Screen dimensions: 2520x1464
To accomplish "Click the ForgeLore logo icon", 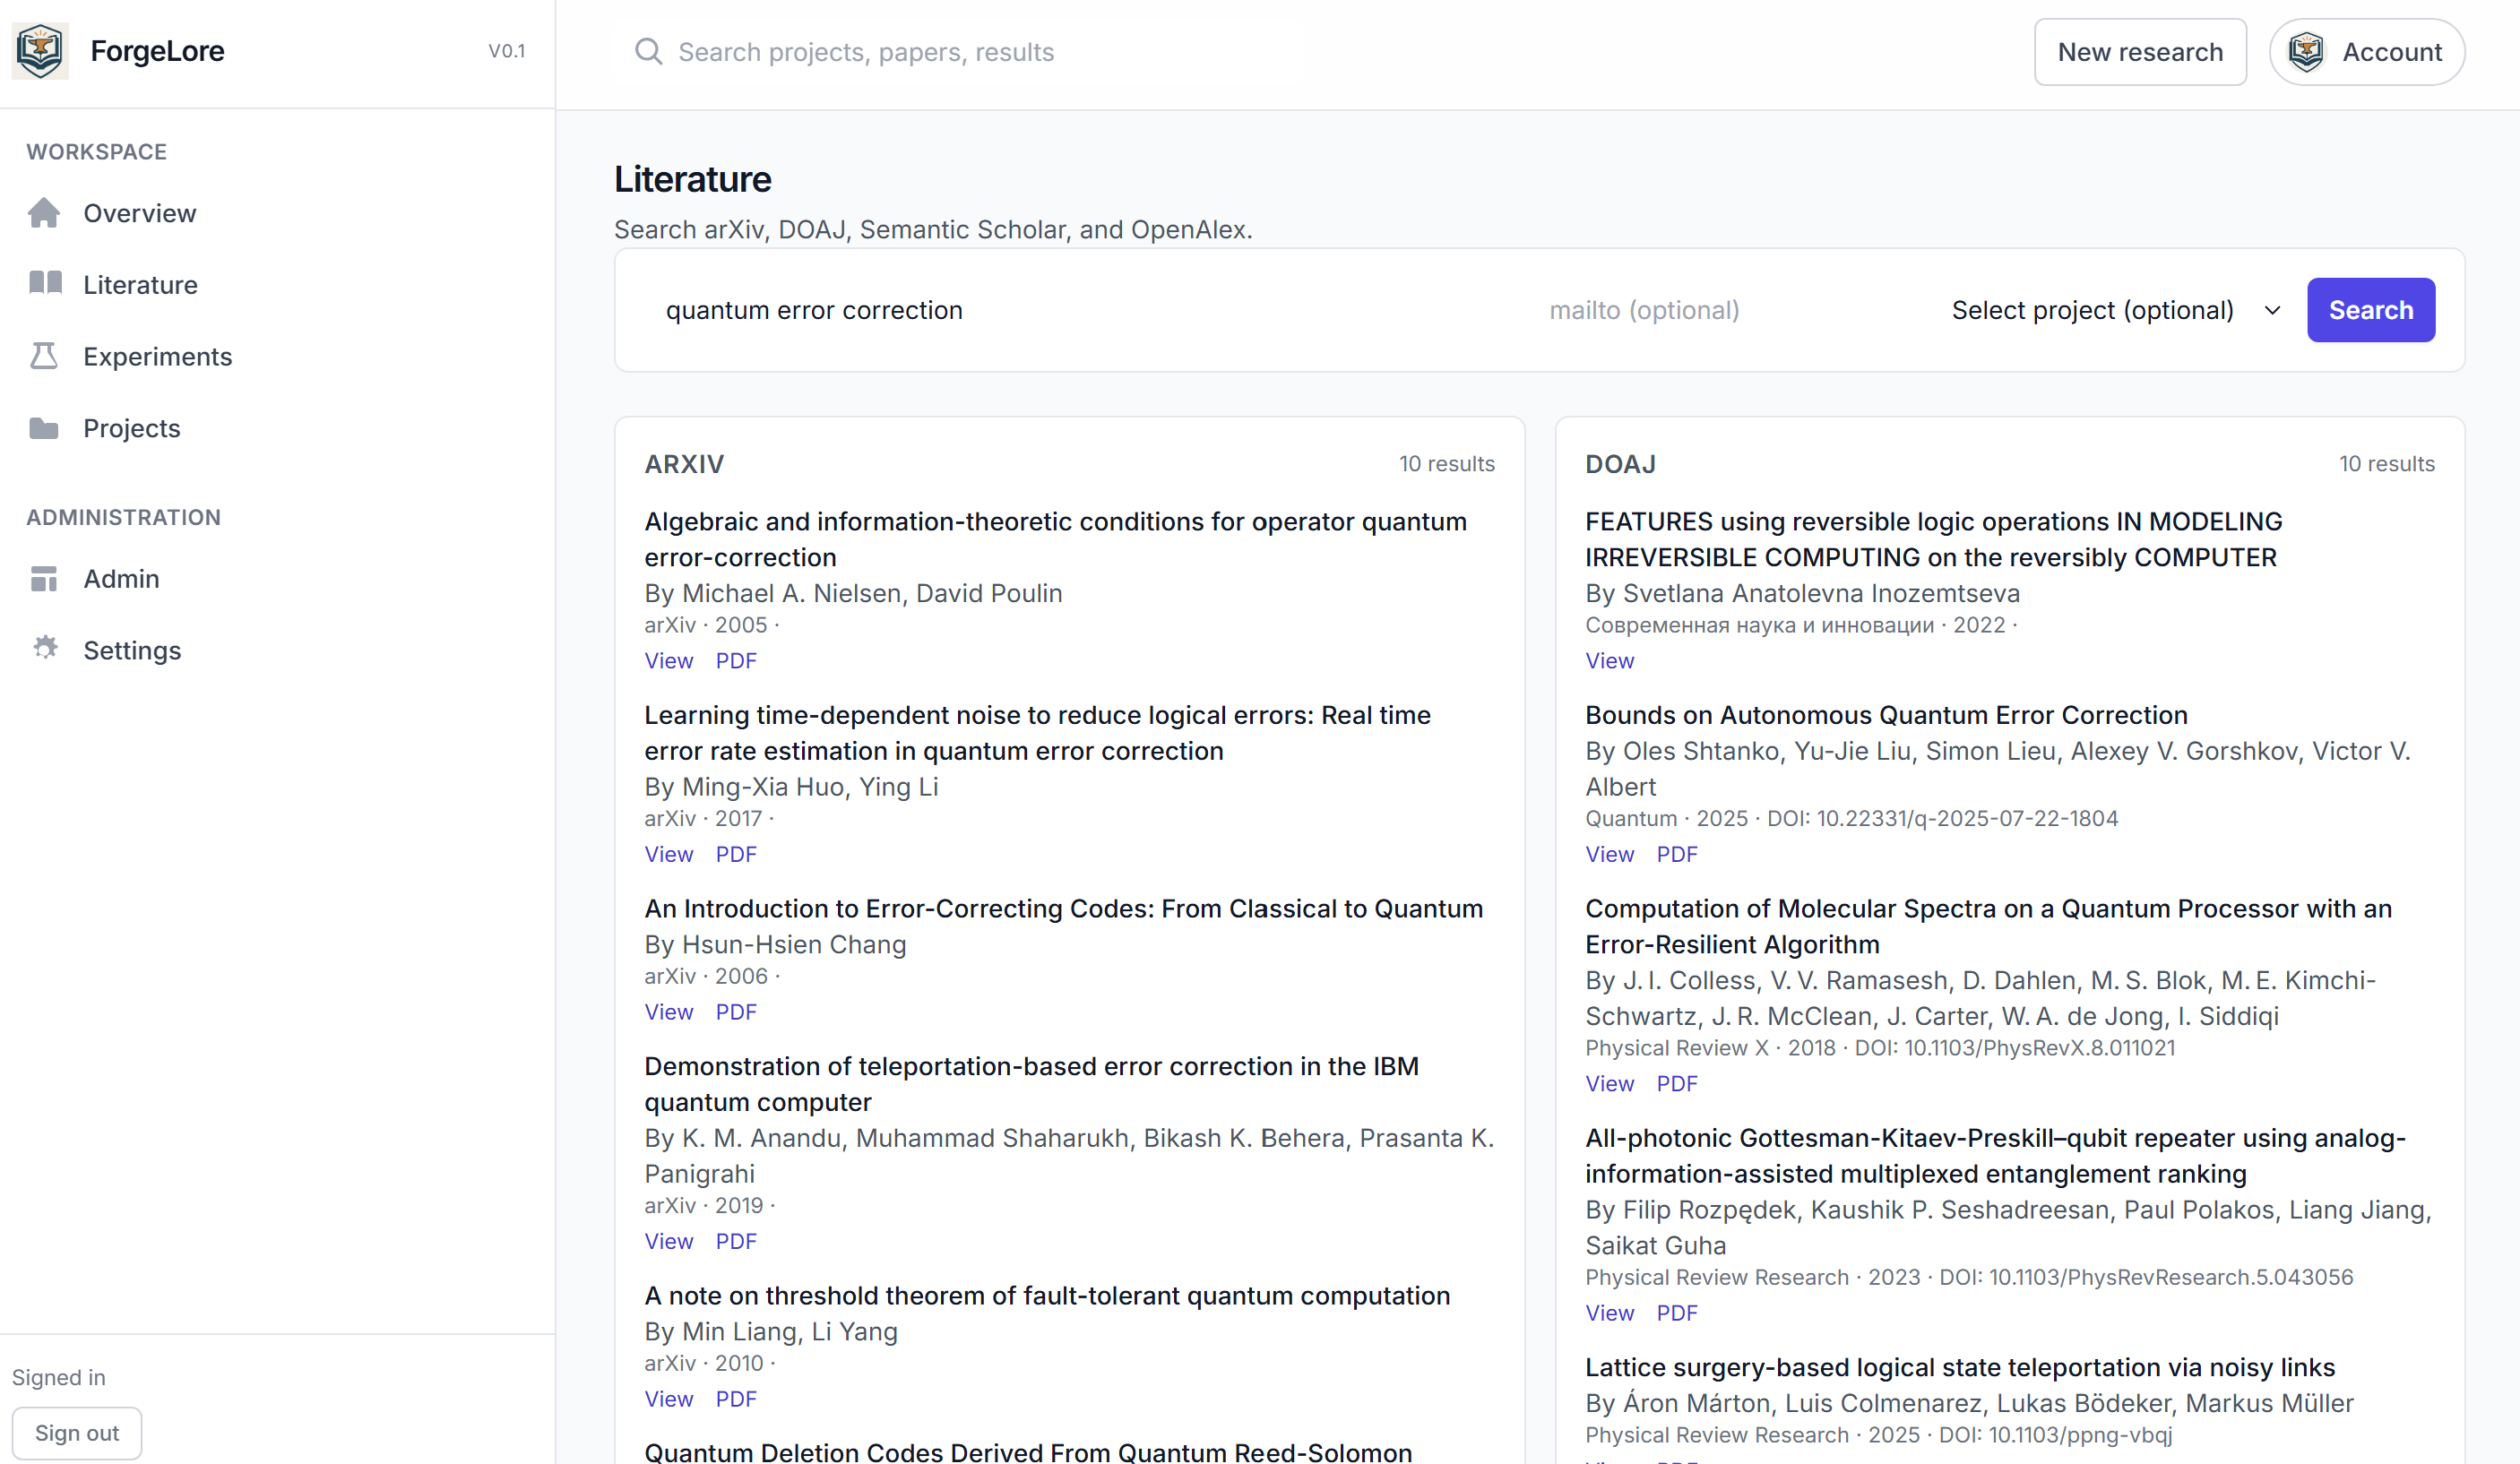I will pyautogui.click(x=40, y=51).
